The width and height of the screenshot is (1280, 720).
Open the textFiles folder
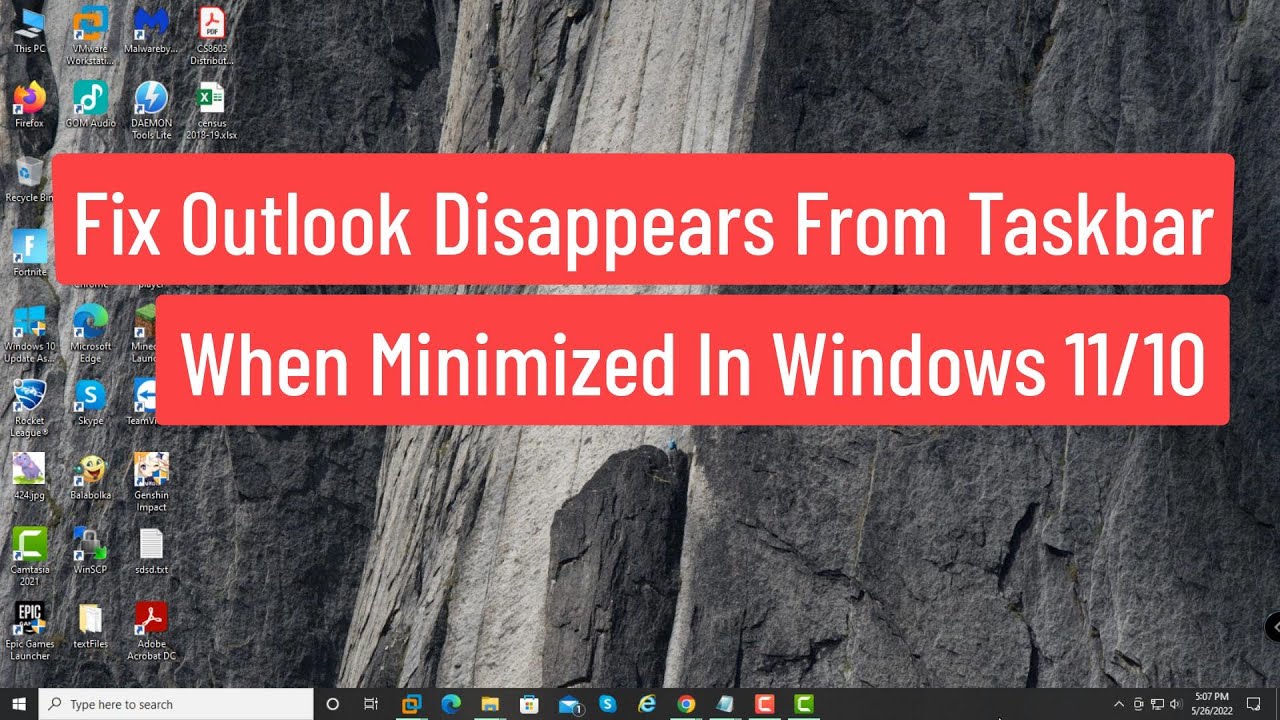[x=91, y=625]
